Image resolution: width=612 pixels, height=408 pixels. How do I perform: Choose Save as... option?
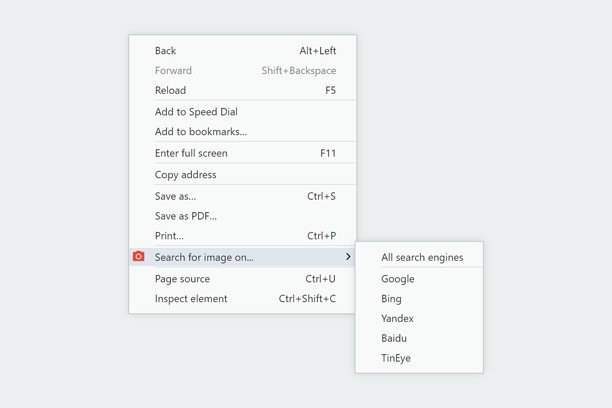(175, 196)
